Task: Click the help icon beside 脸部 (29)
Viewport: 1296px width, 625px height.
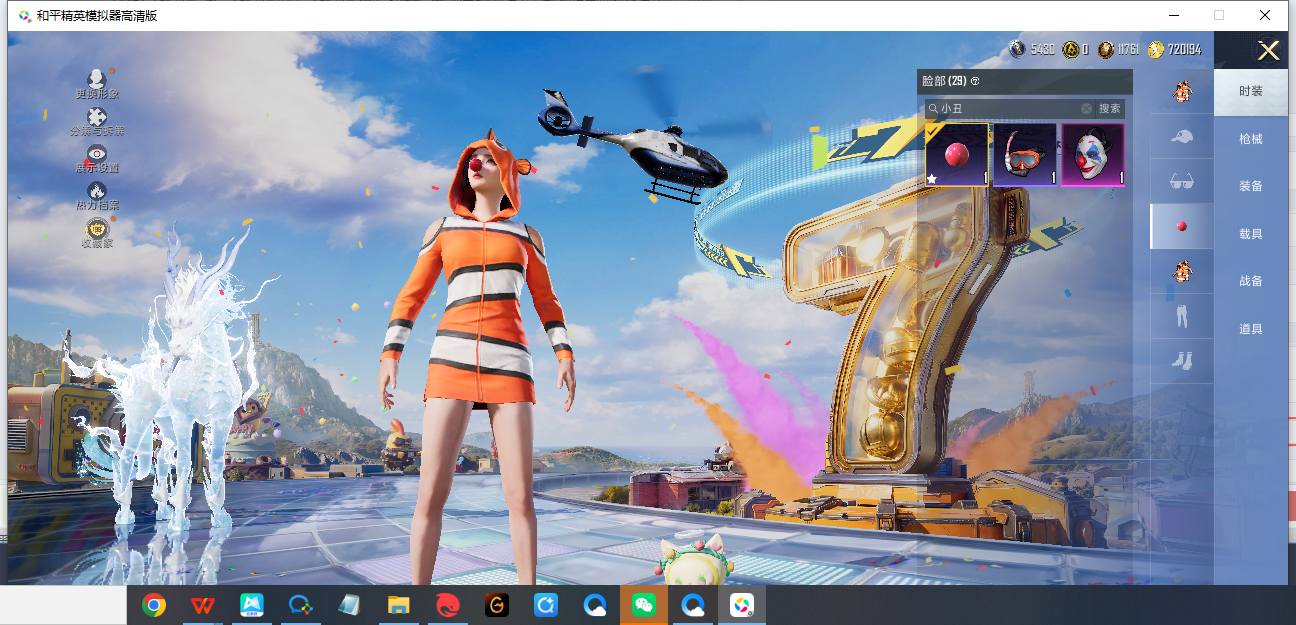Action: [975, 81]
